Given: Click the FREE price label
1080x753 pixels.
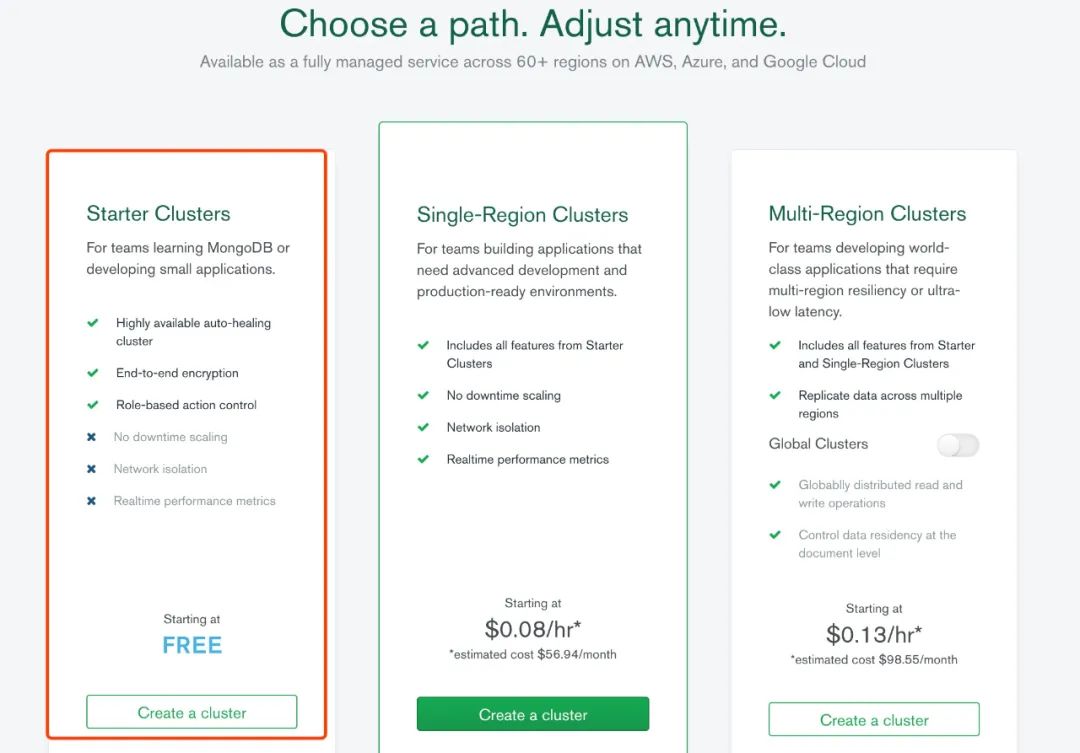Looking at the screenshot, I should pyautogui.click(x=192, y=646).
